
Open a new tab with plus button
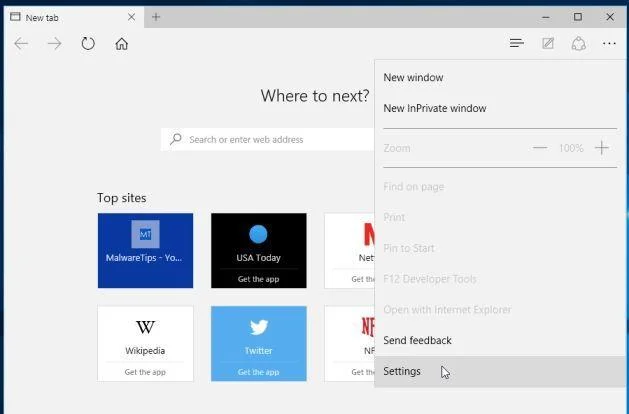(156, 17)
